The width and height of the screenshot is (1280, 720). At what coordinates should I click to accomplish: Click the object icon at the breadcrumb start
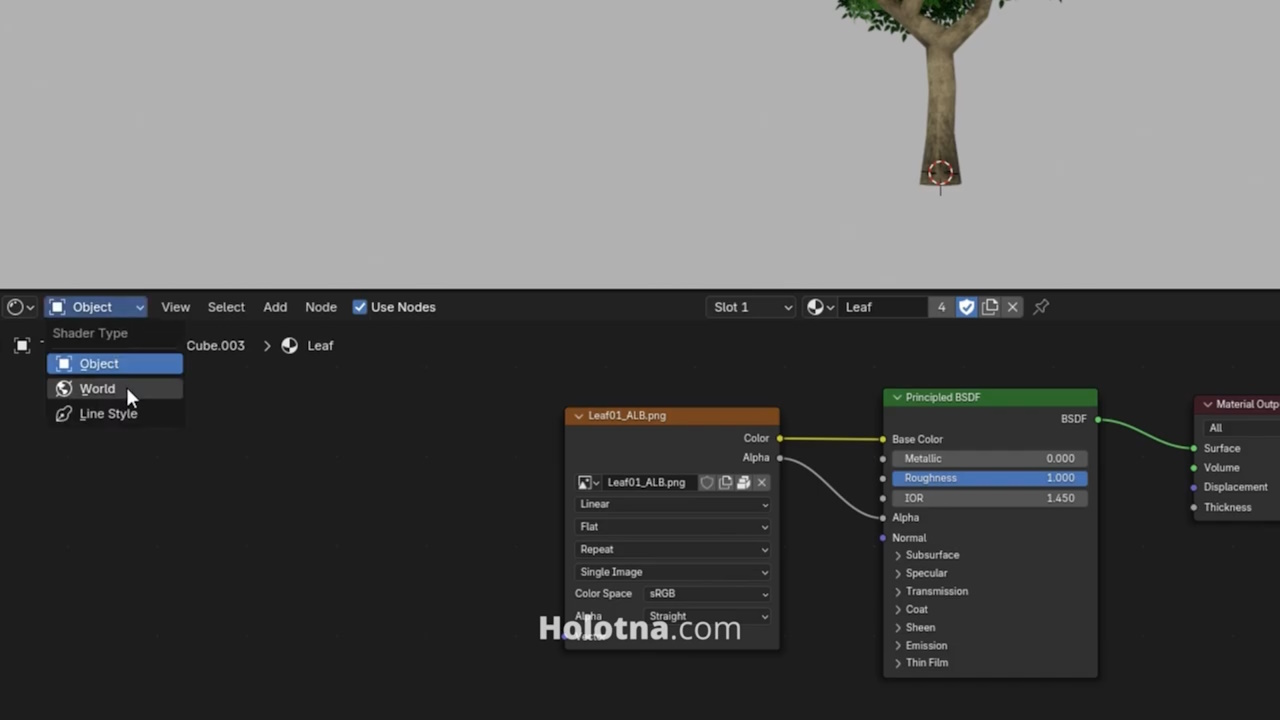pyautogui.click(x=22, y=345)
